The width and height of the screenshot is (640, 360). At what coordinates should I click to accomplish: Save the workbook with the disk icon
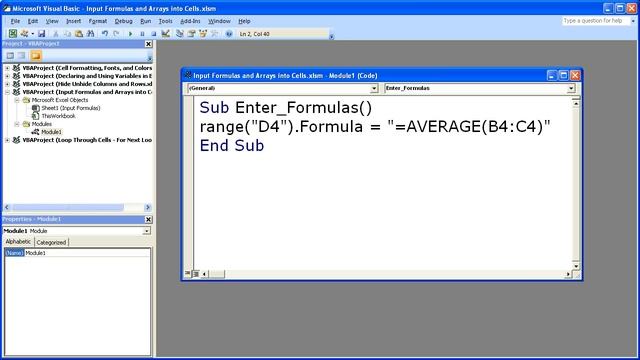point(41,33)
